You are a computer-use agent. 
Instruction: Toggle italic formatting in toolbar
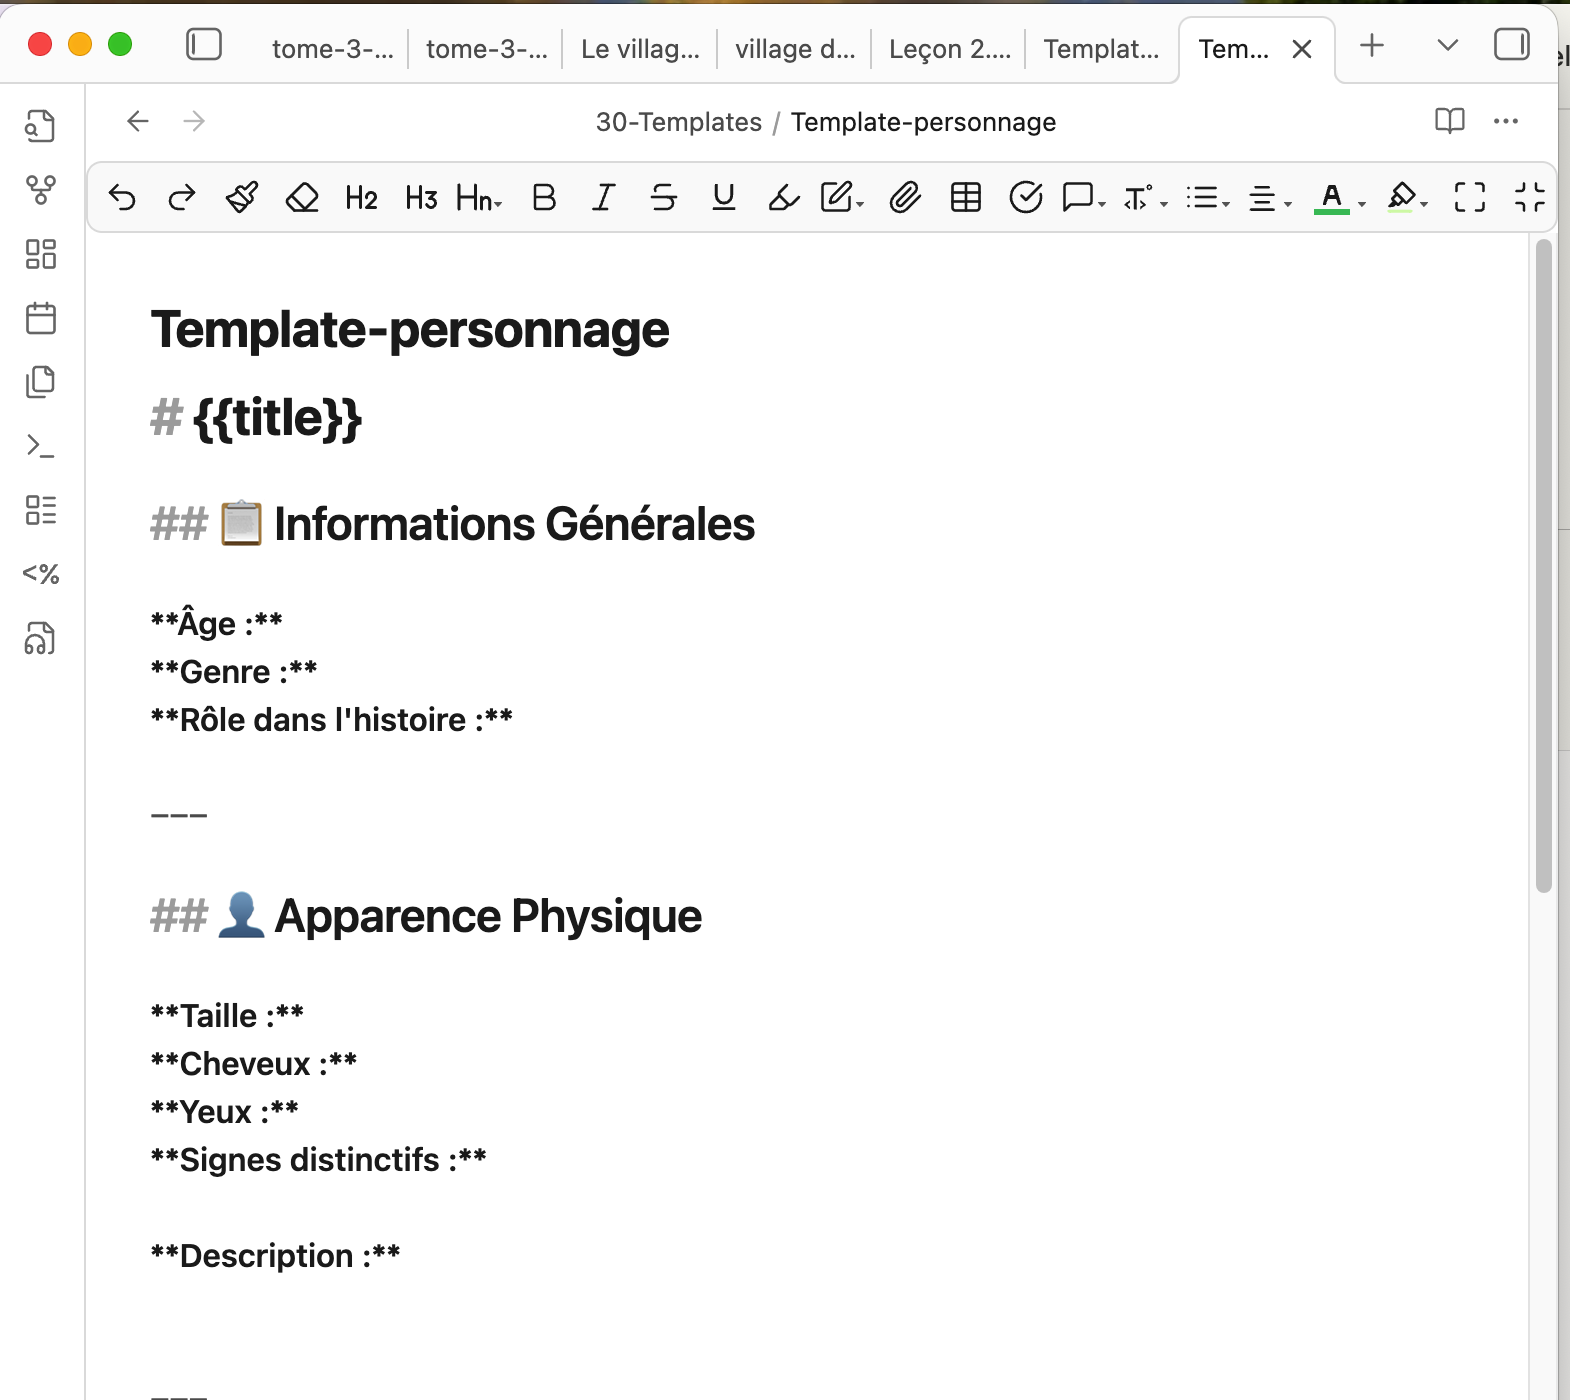603,198
